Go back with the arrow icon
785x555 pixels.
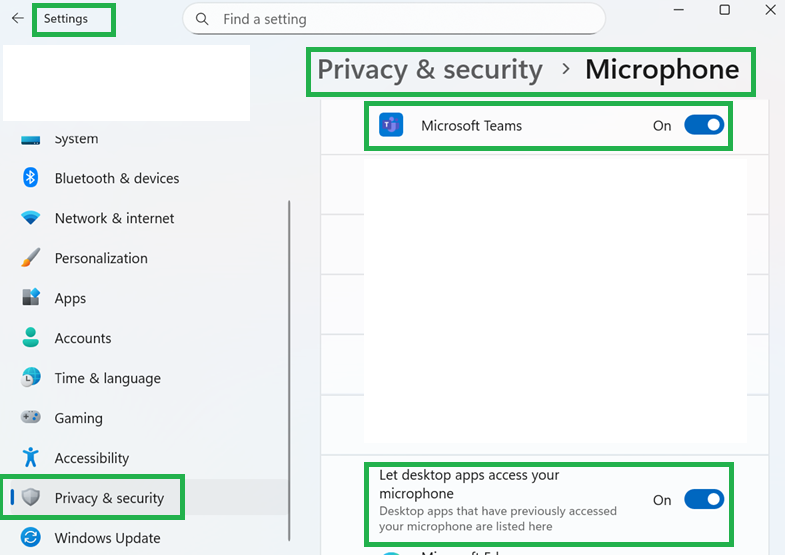click(x=18, y=19)
